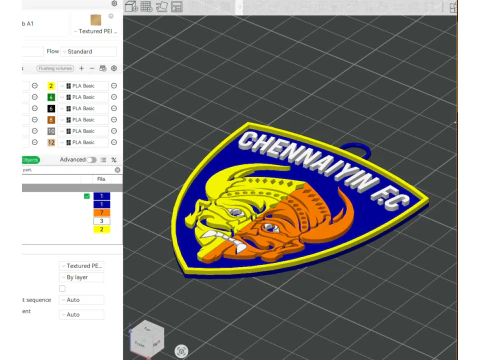Click the Fila. column header
480x360 pixels.
[102, 179]
